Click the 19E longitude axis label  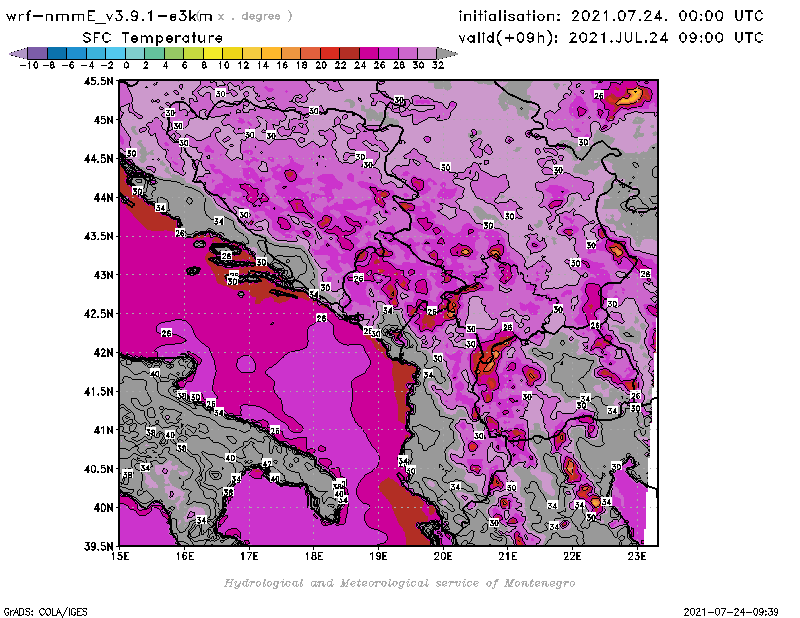tap(379, 555)
